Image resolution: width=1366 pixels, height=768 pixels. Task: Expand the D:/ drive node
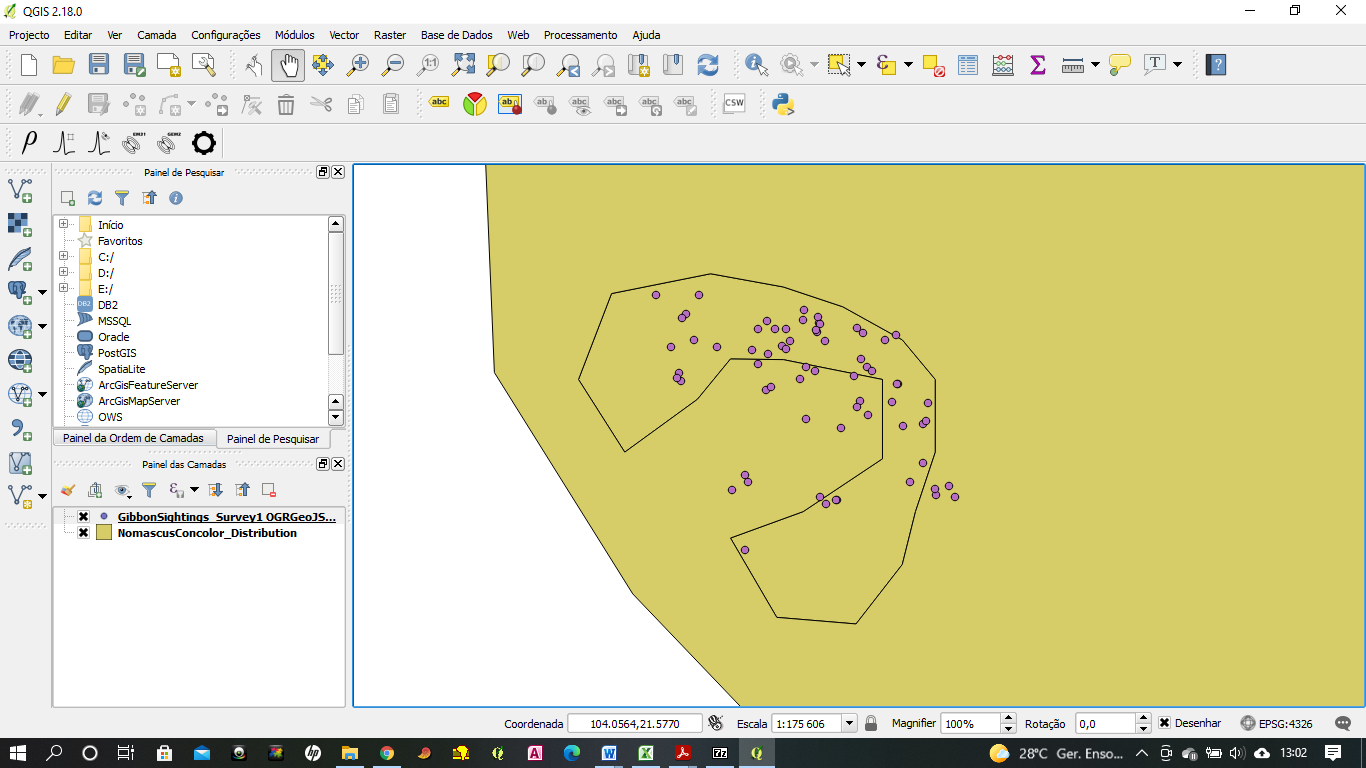[x=64, y=273]
